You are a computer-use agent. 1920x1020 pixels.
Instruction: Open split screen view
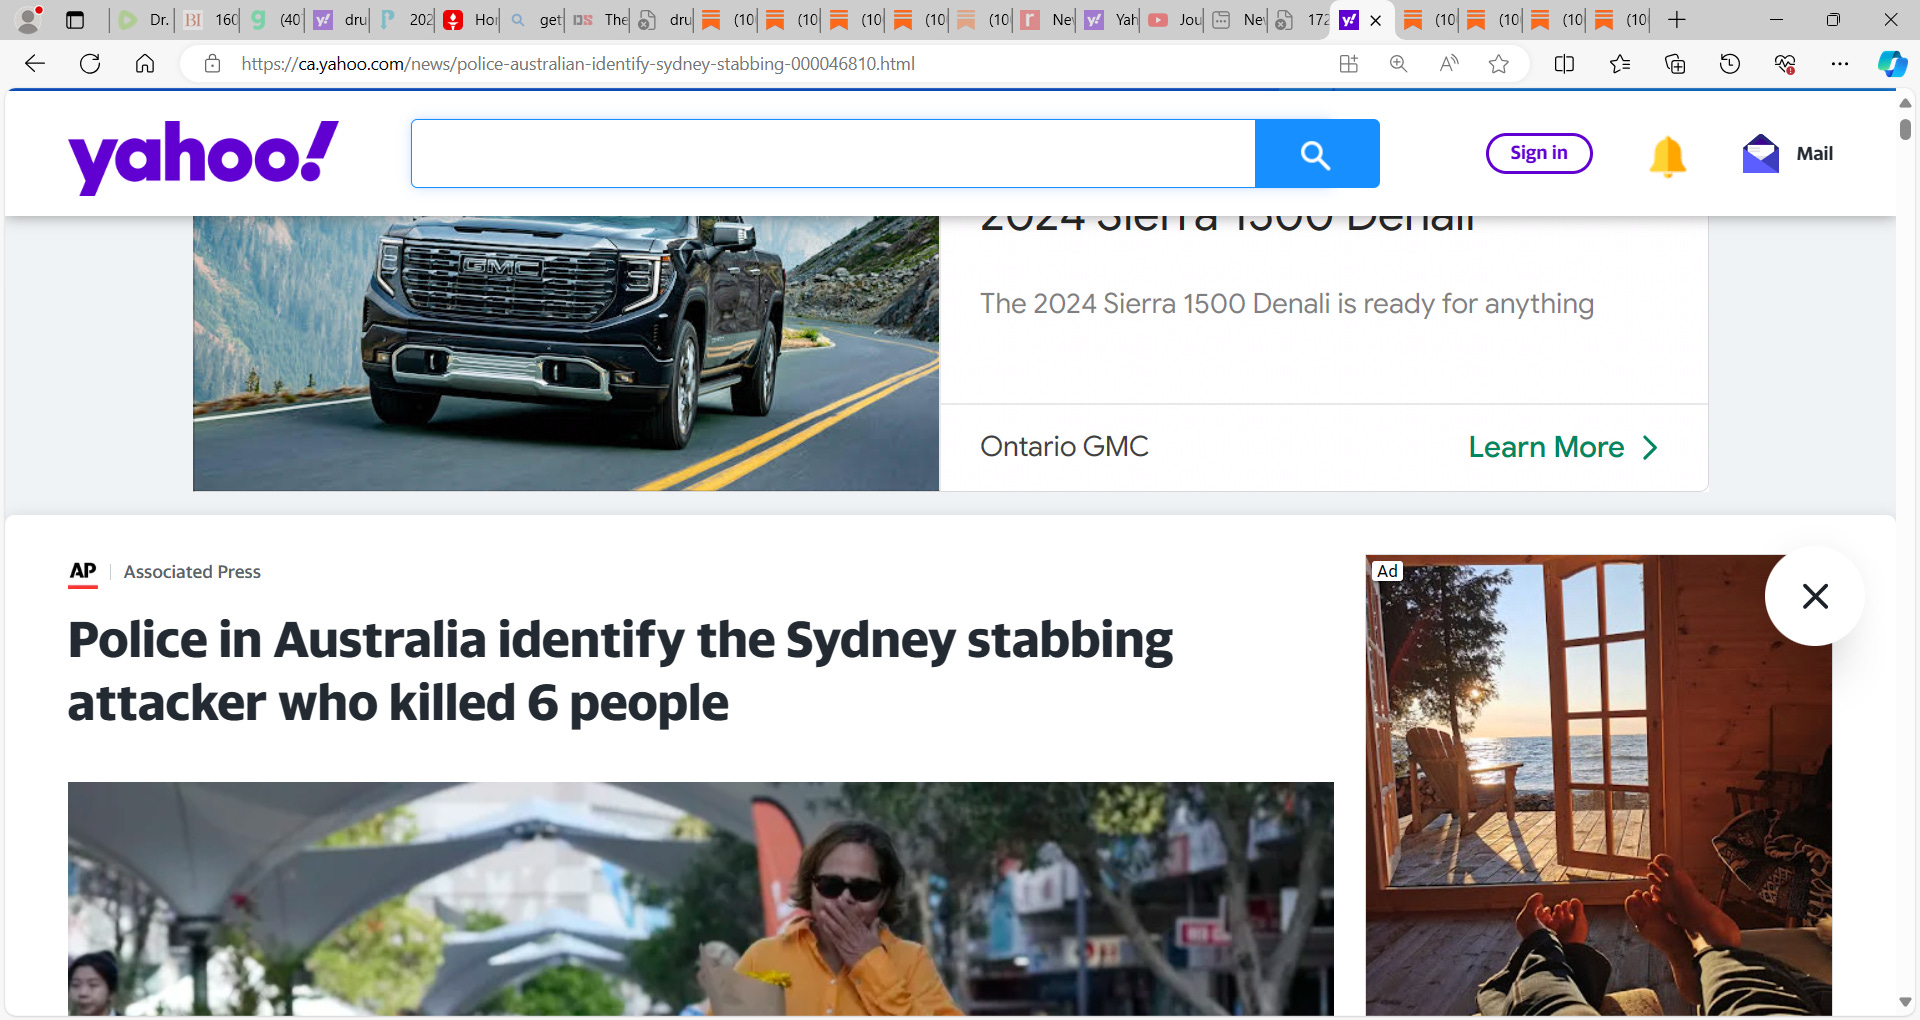1565,64
